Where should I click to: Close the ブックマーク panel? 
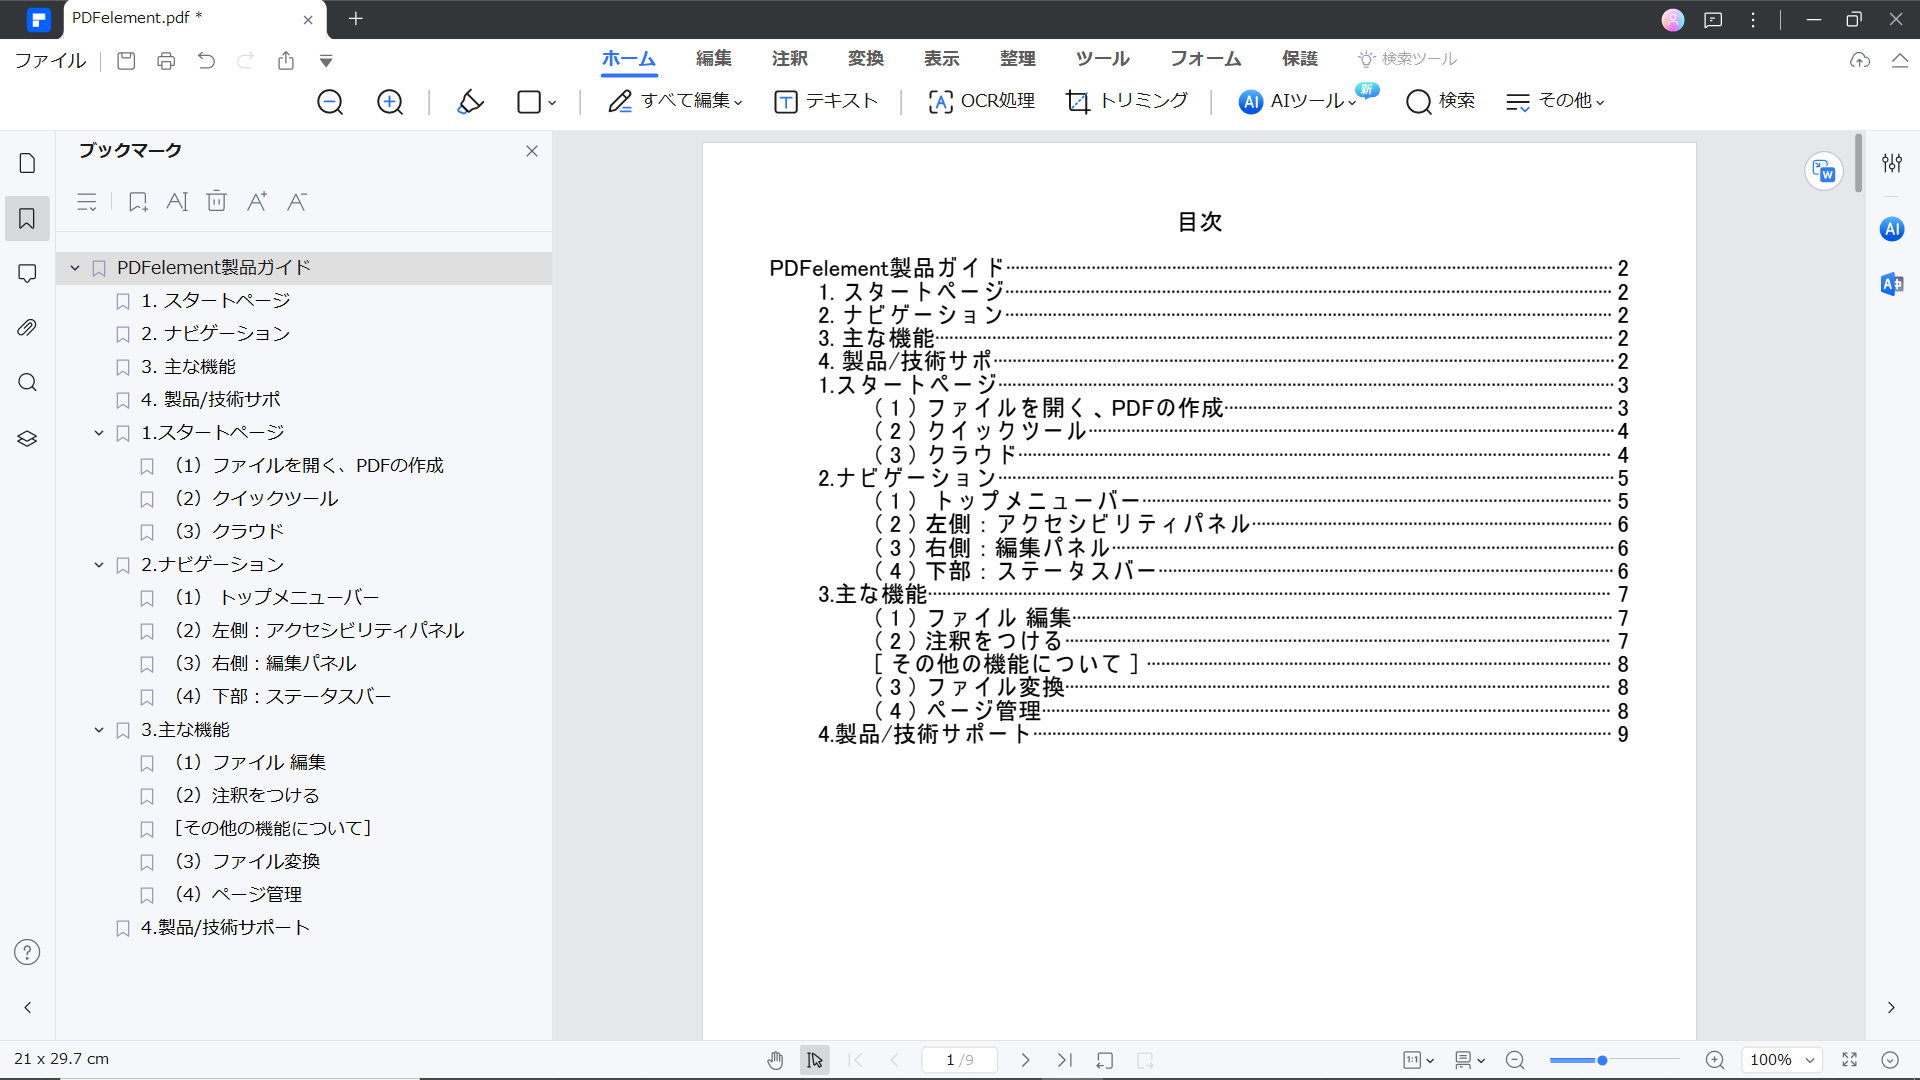532,151
